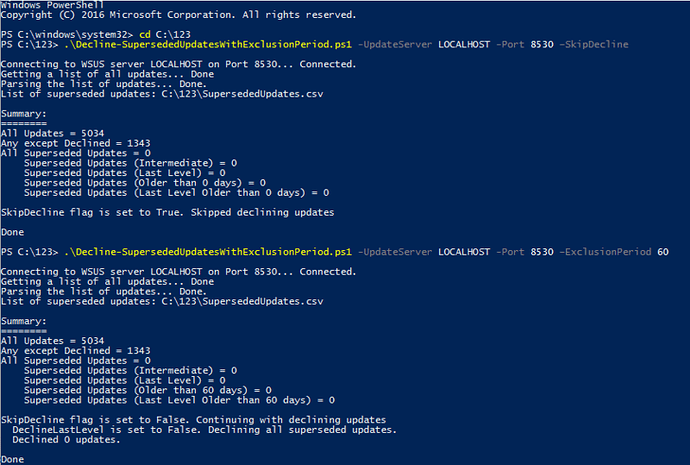Viewport: 690px width, 465px height.
Task: Click port value 8530 in the second command
Action: (x=542, y=252)
